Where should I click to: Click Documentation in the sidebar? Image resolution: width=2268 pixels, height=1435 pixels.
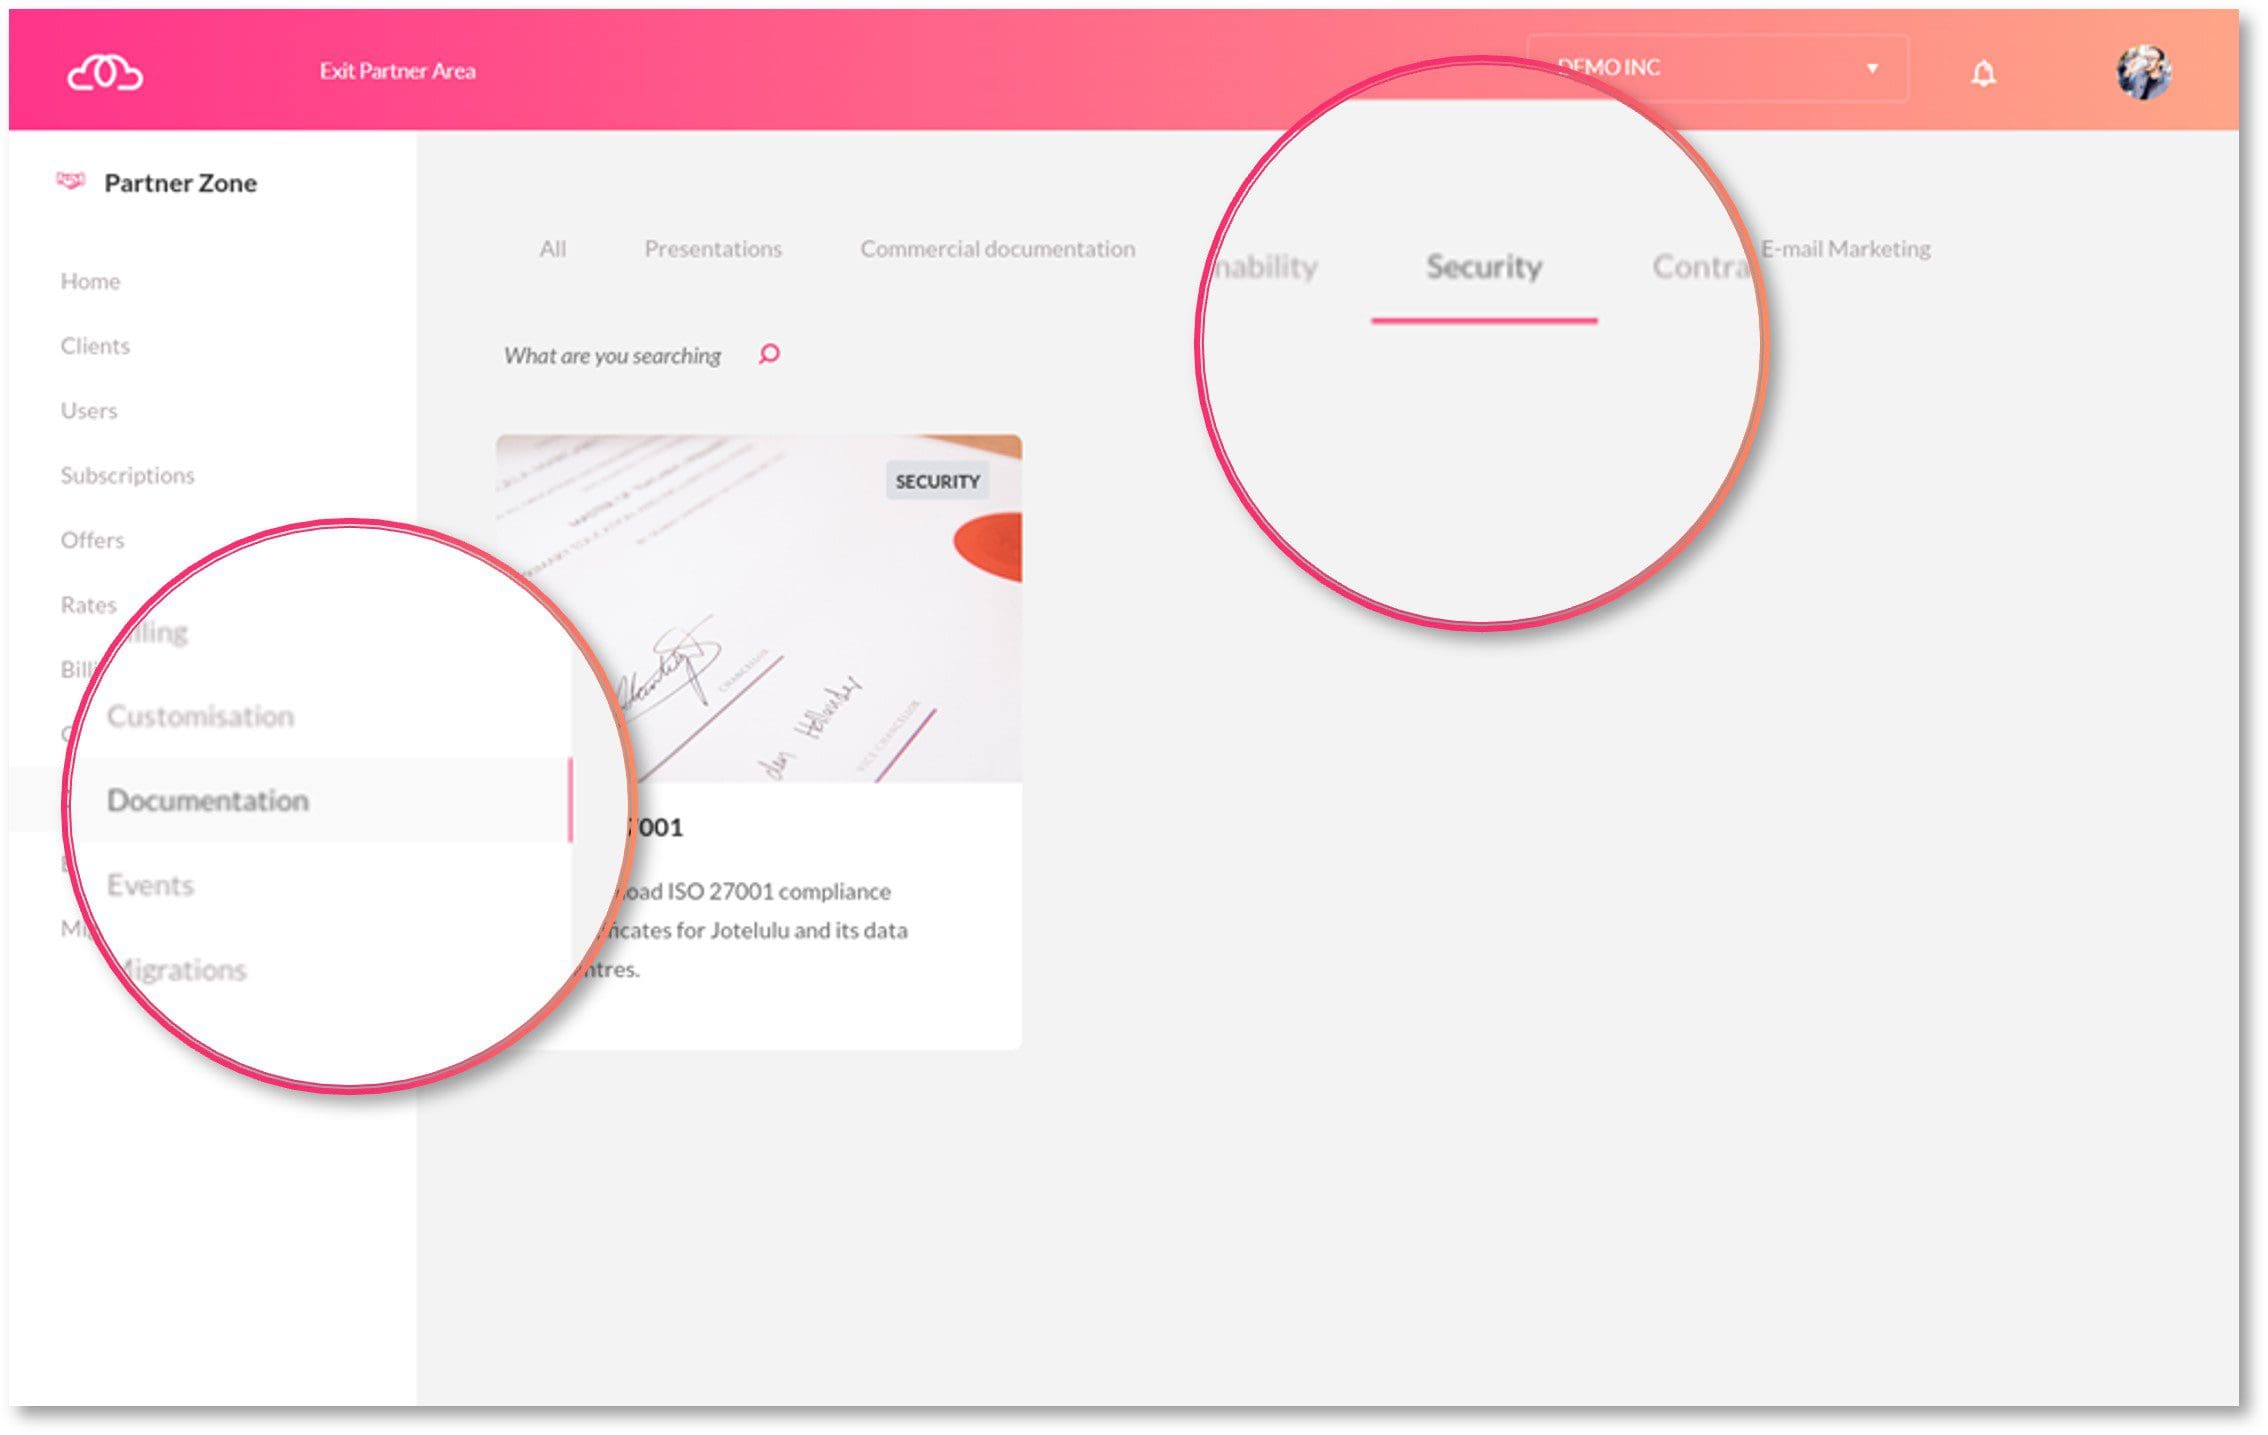pyautogui.click(x=207, y=800)
